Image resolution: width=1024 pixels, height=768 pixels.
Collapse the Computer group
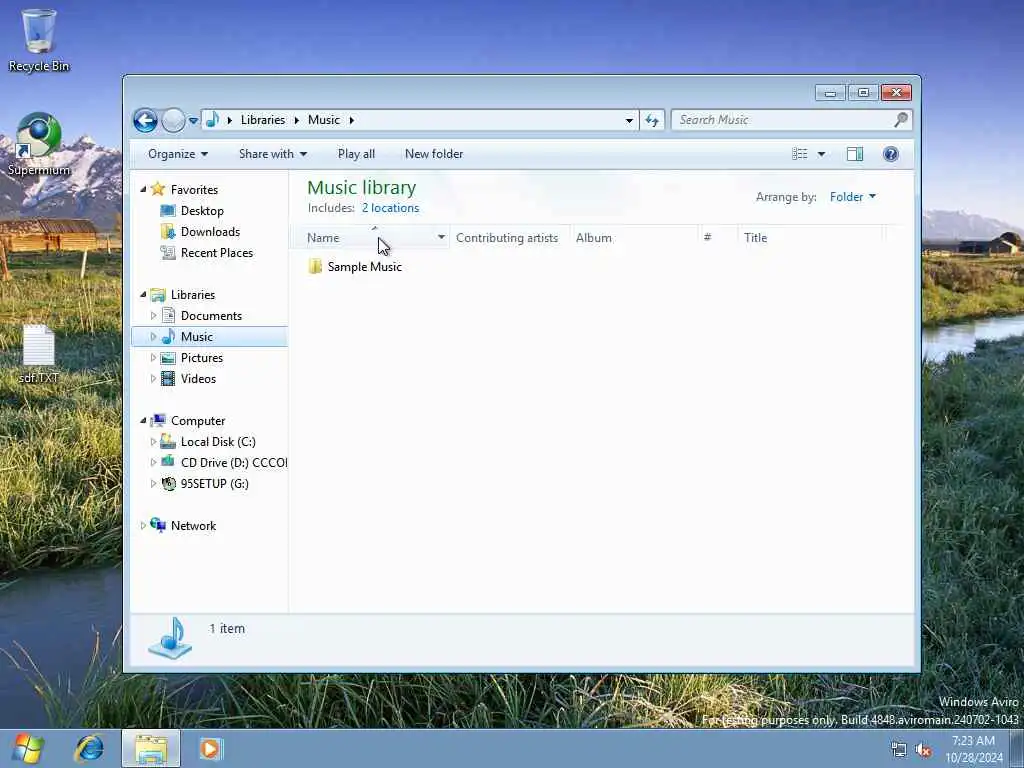tap(143, 421)
